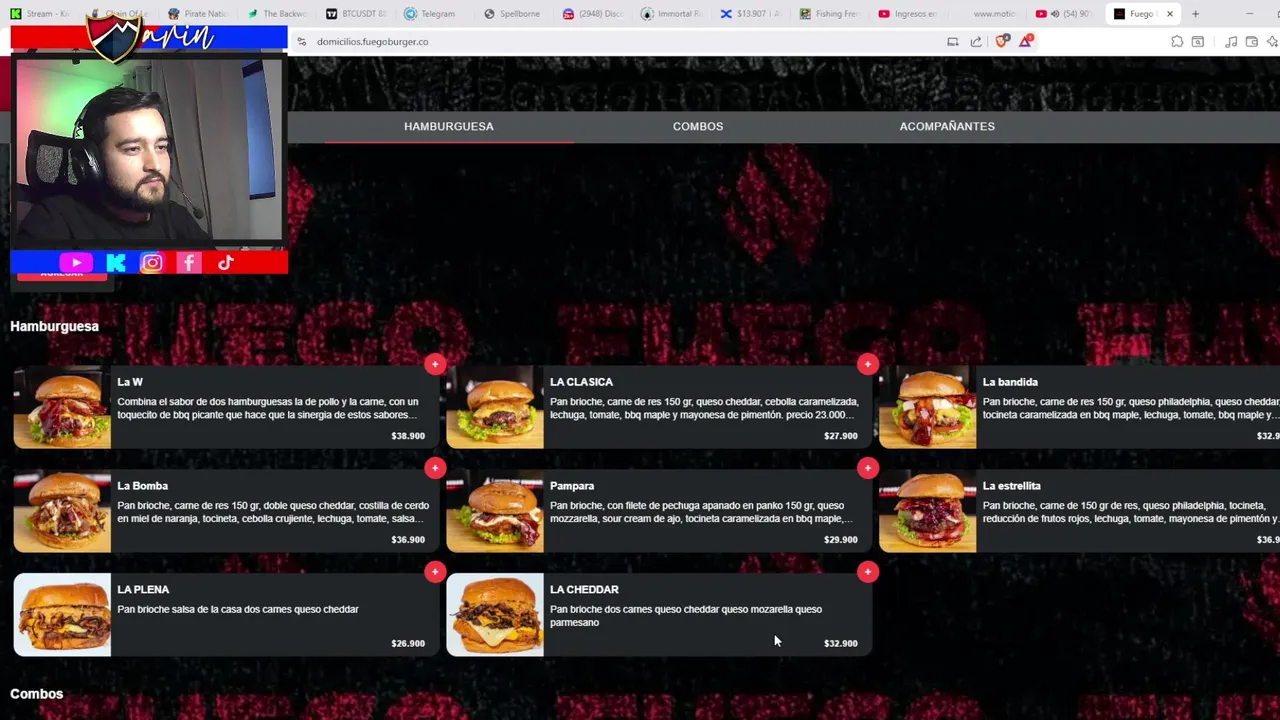Select the 'La bandida' burger title
1280x720 pixels.
coord(1010,382)
